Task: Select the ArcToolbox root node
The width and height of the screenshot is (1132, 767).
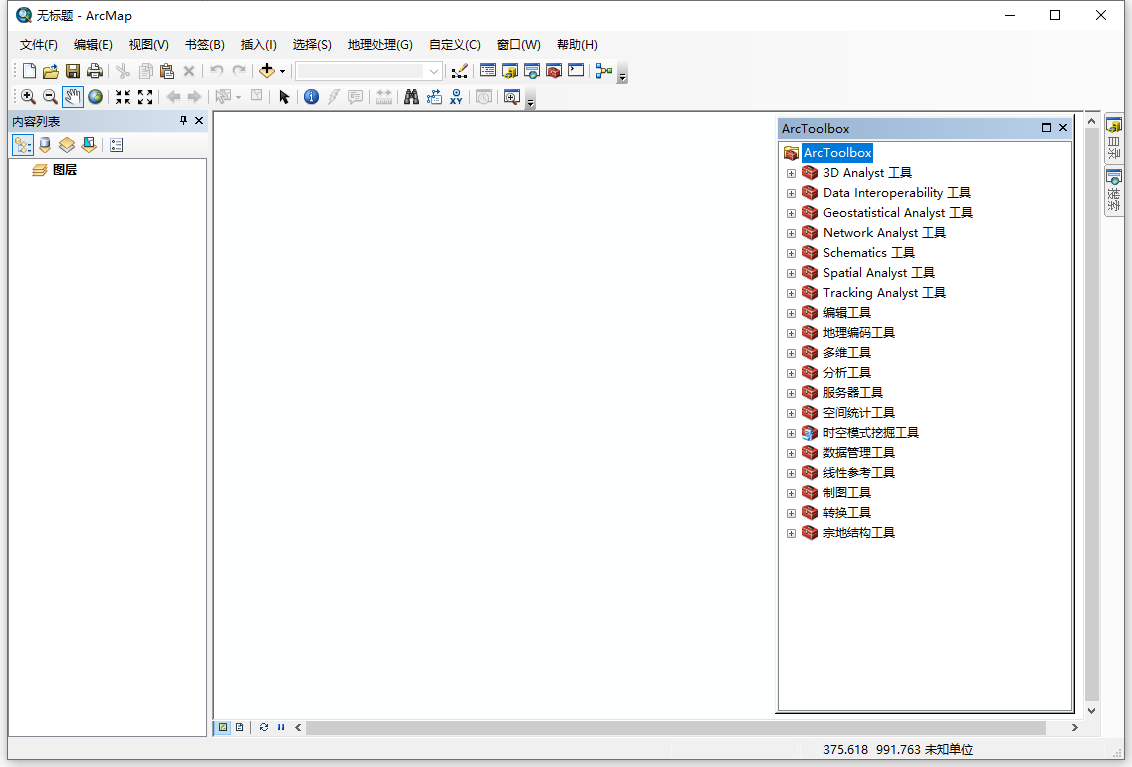Action: 837,152
